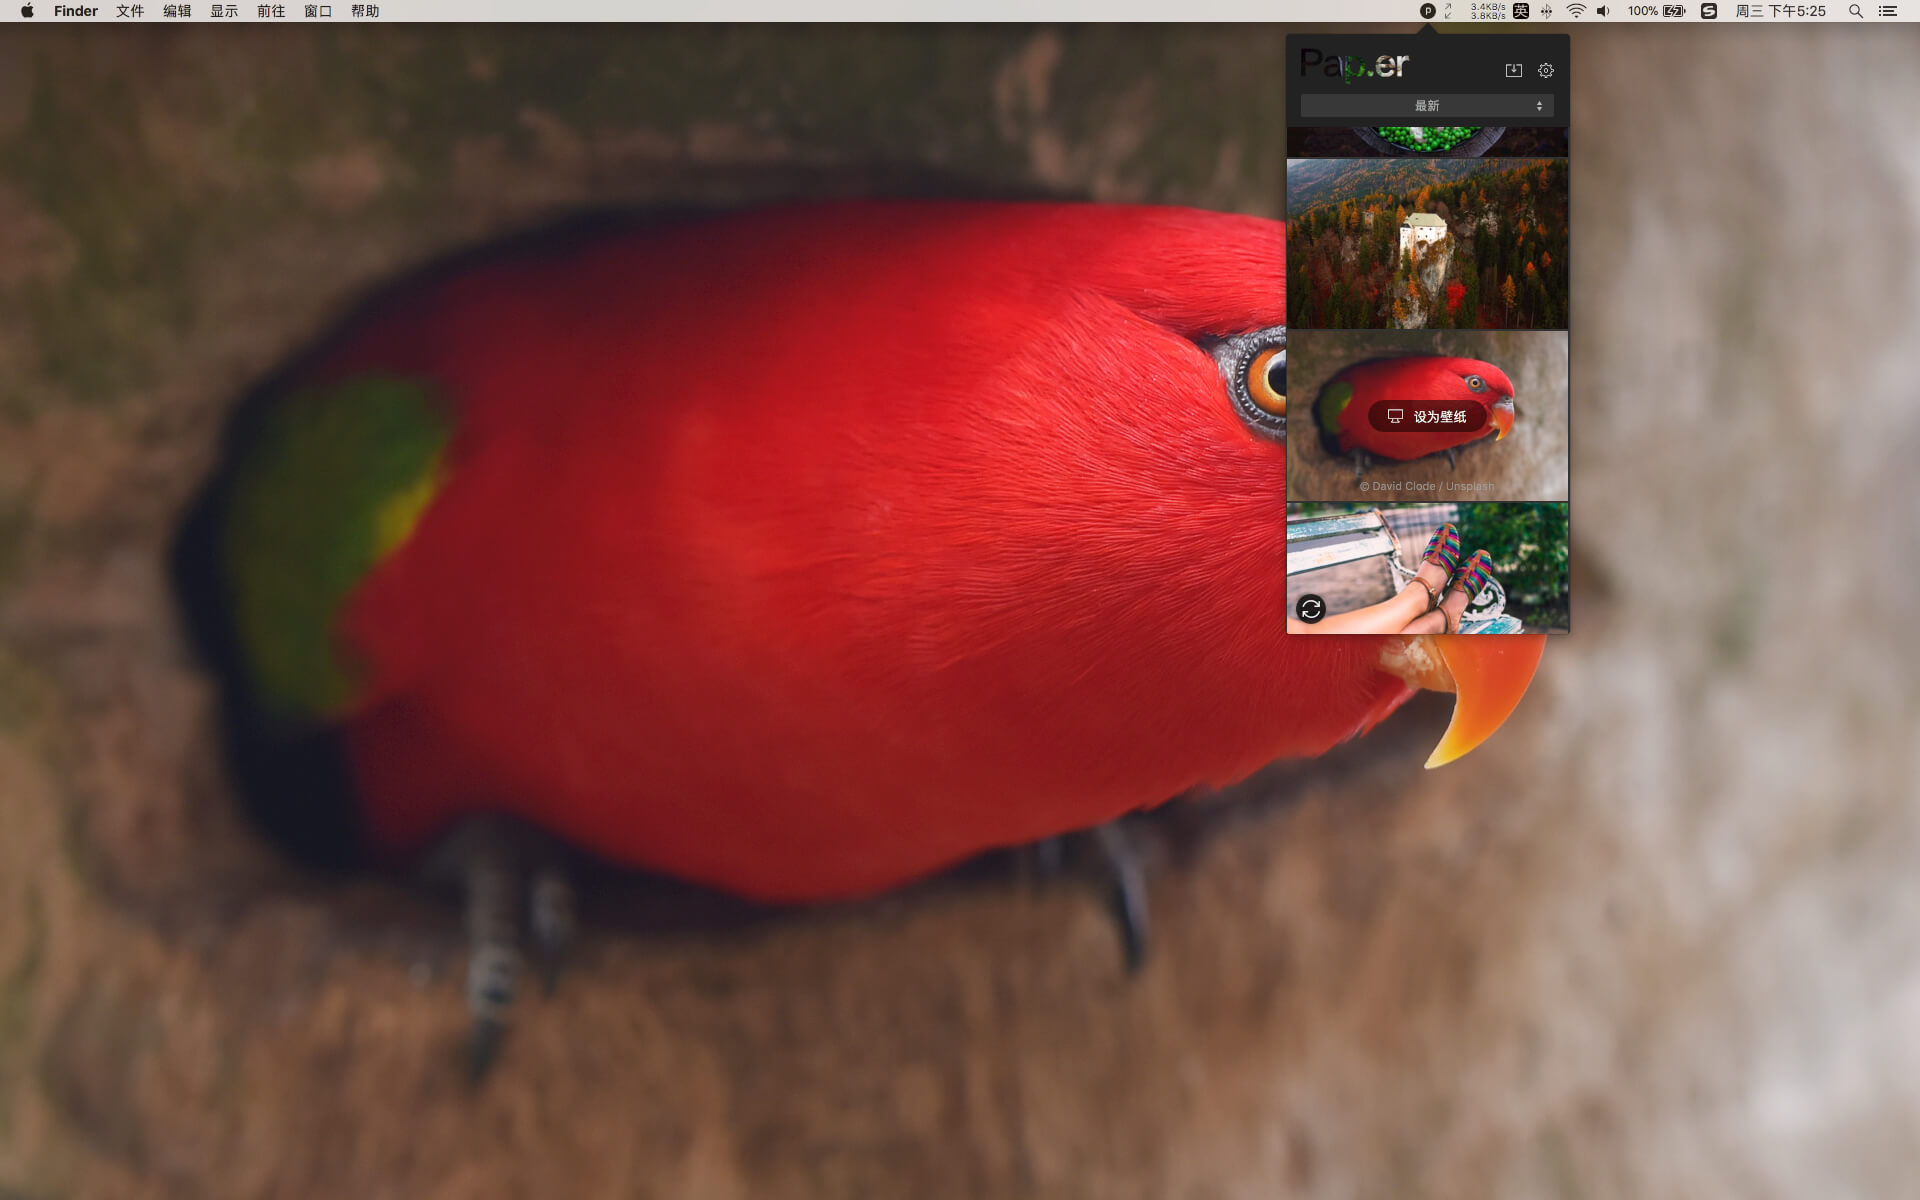Click the Pap.er menu bar icon
The width and height of the screenshot is (1920, 1200).
tap(1428, 11)
